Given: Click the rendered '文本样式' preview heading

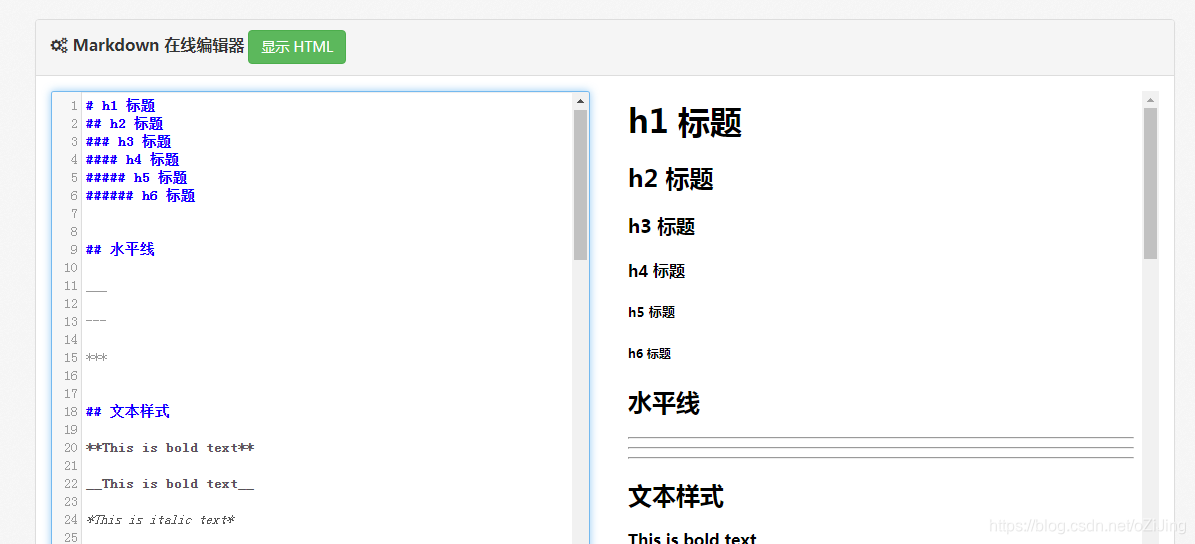Looking at the screenshot, I should tap(676, 497).
